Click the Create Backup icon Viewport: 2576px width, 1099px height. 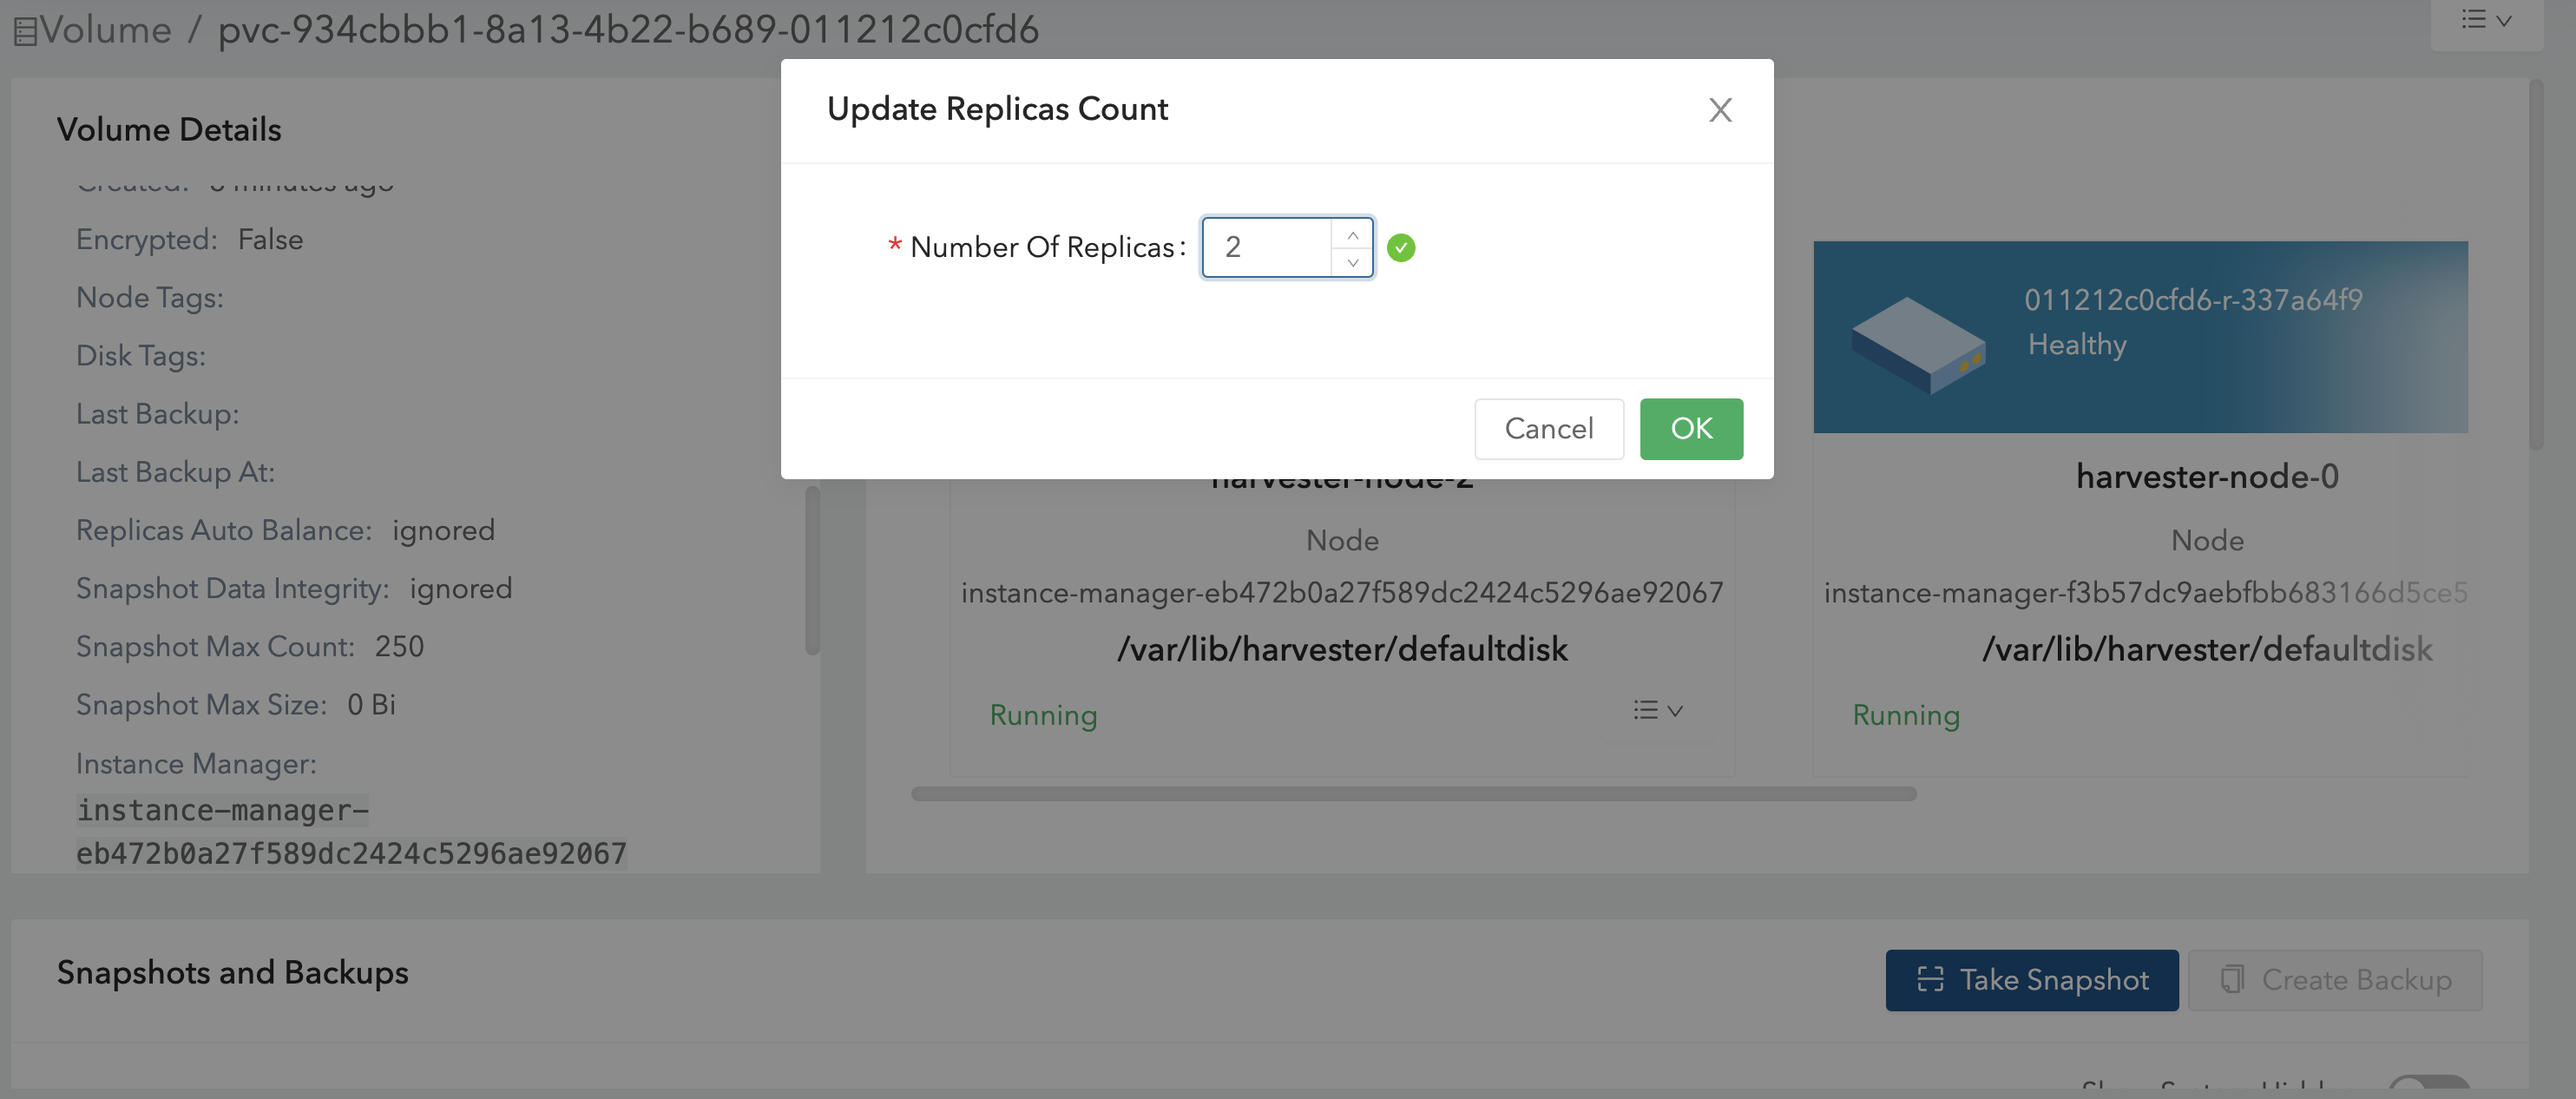pyautogui.click(x=2232, y=980)
